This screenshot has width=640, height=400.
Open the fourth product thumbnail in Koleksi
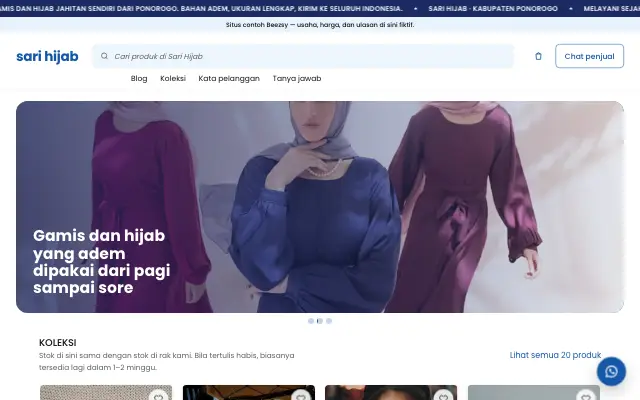[534, 393]
